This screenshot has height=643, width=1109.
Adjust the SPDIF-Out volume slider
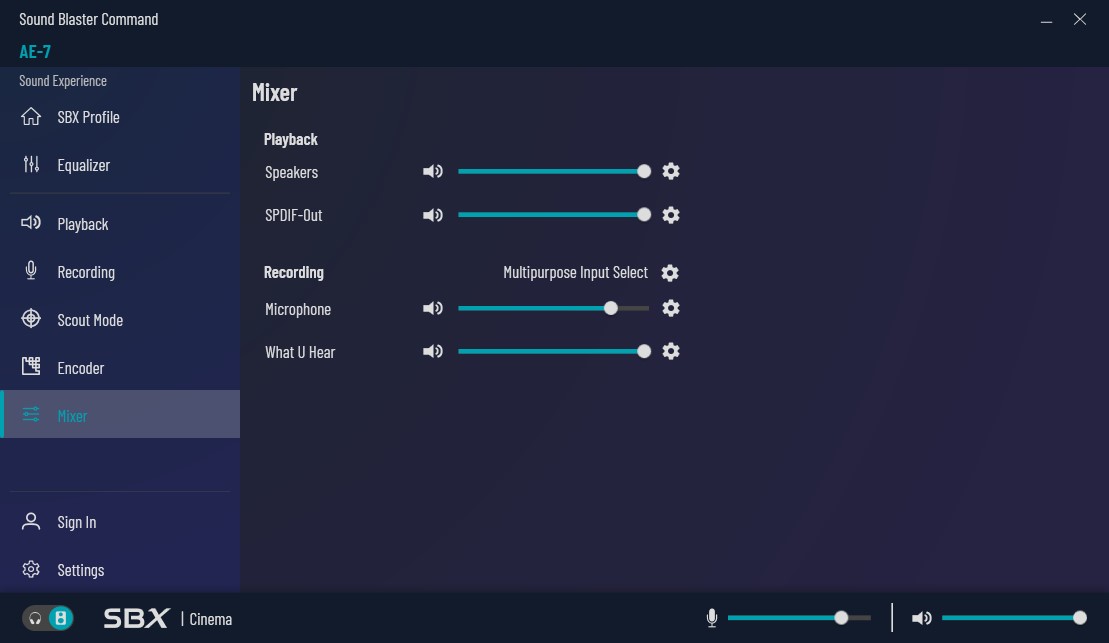554,215
